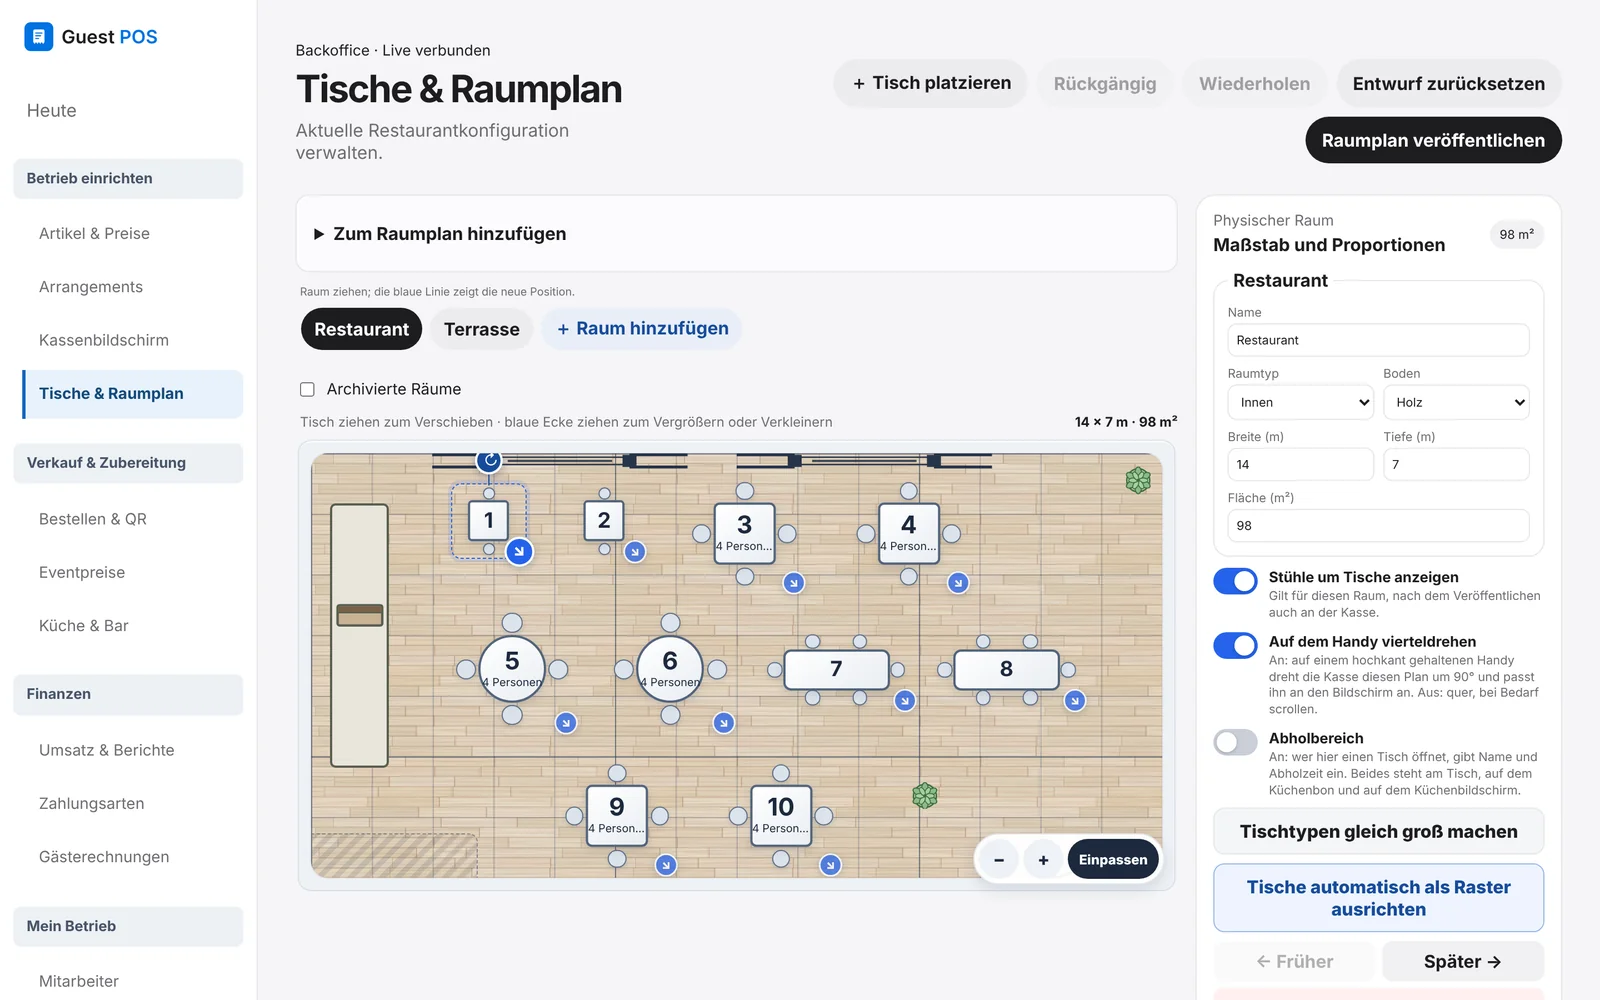Click the blue resize handle of table 8
The image size is (1600, 1000).
coord(1075,701)
